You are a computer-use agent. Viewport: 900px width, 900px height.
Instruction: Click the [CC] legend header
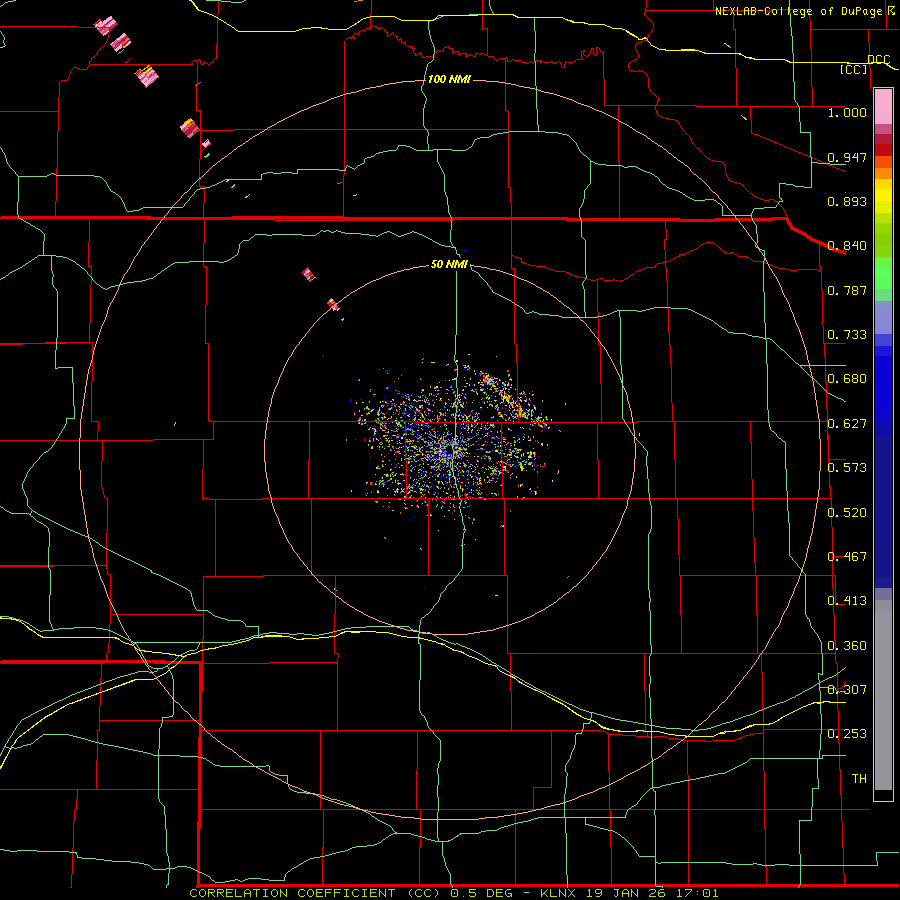pos(854,69)
